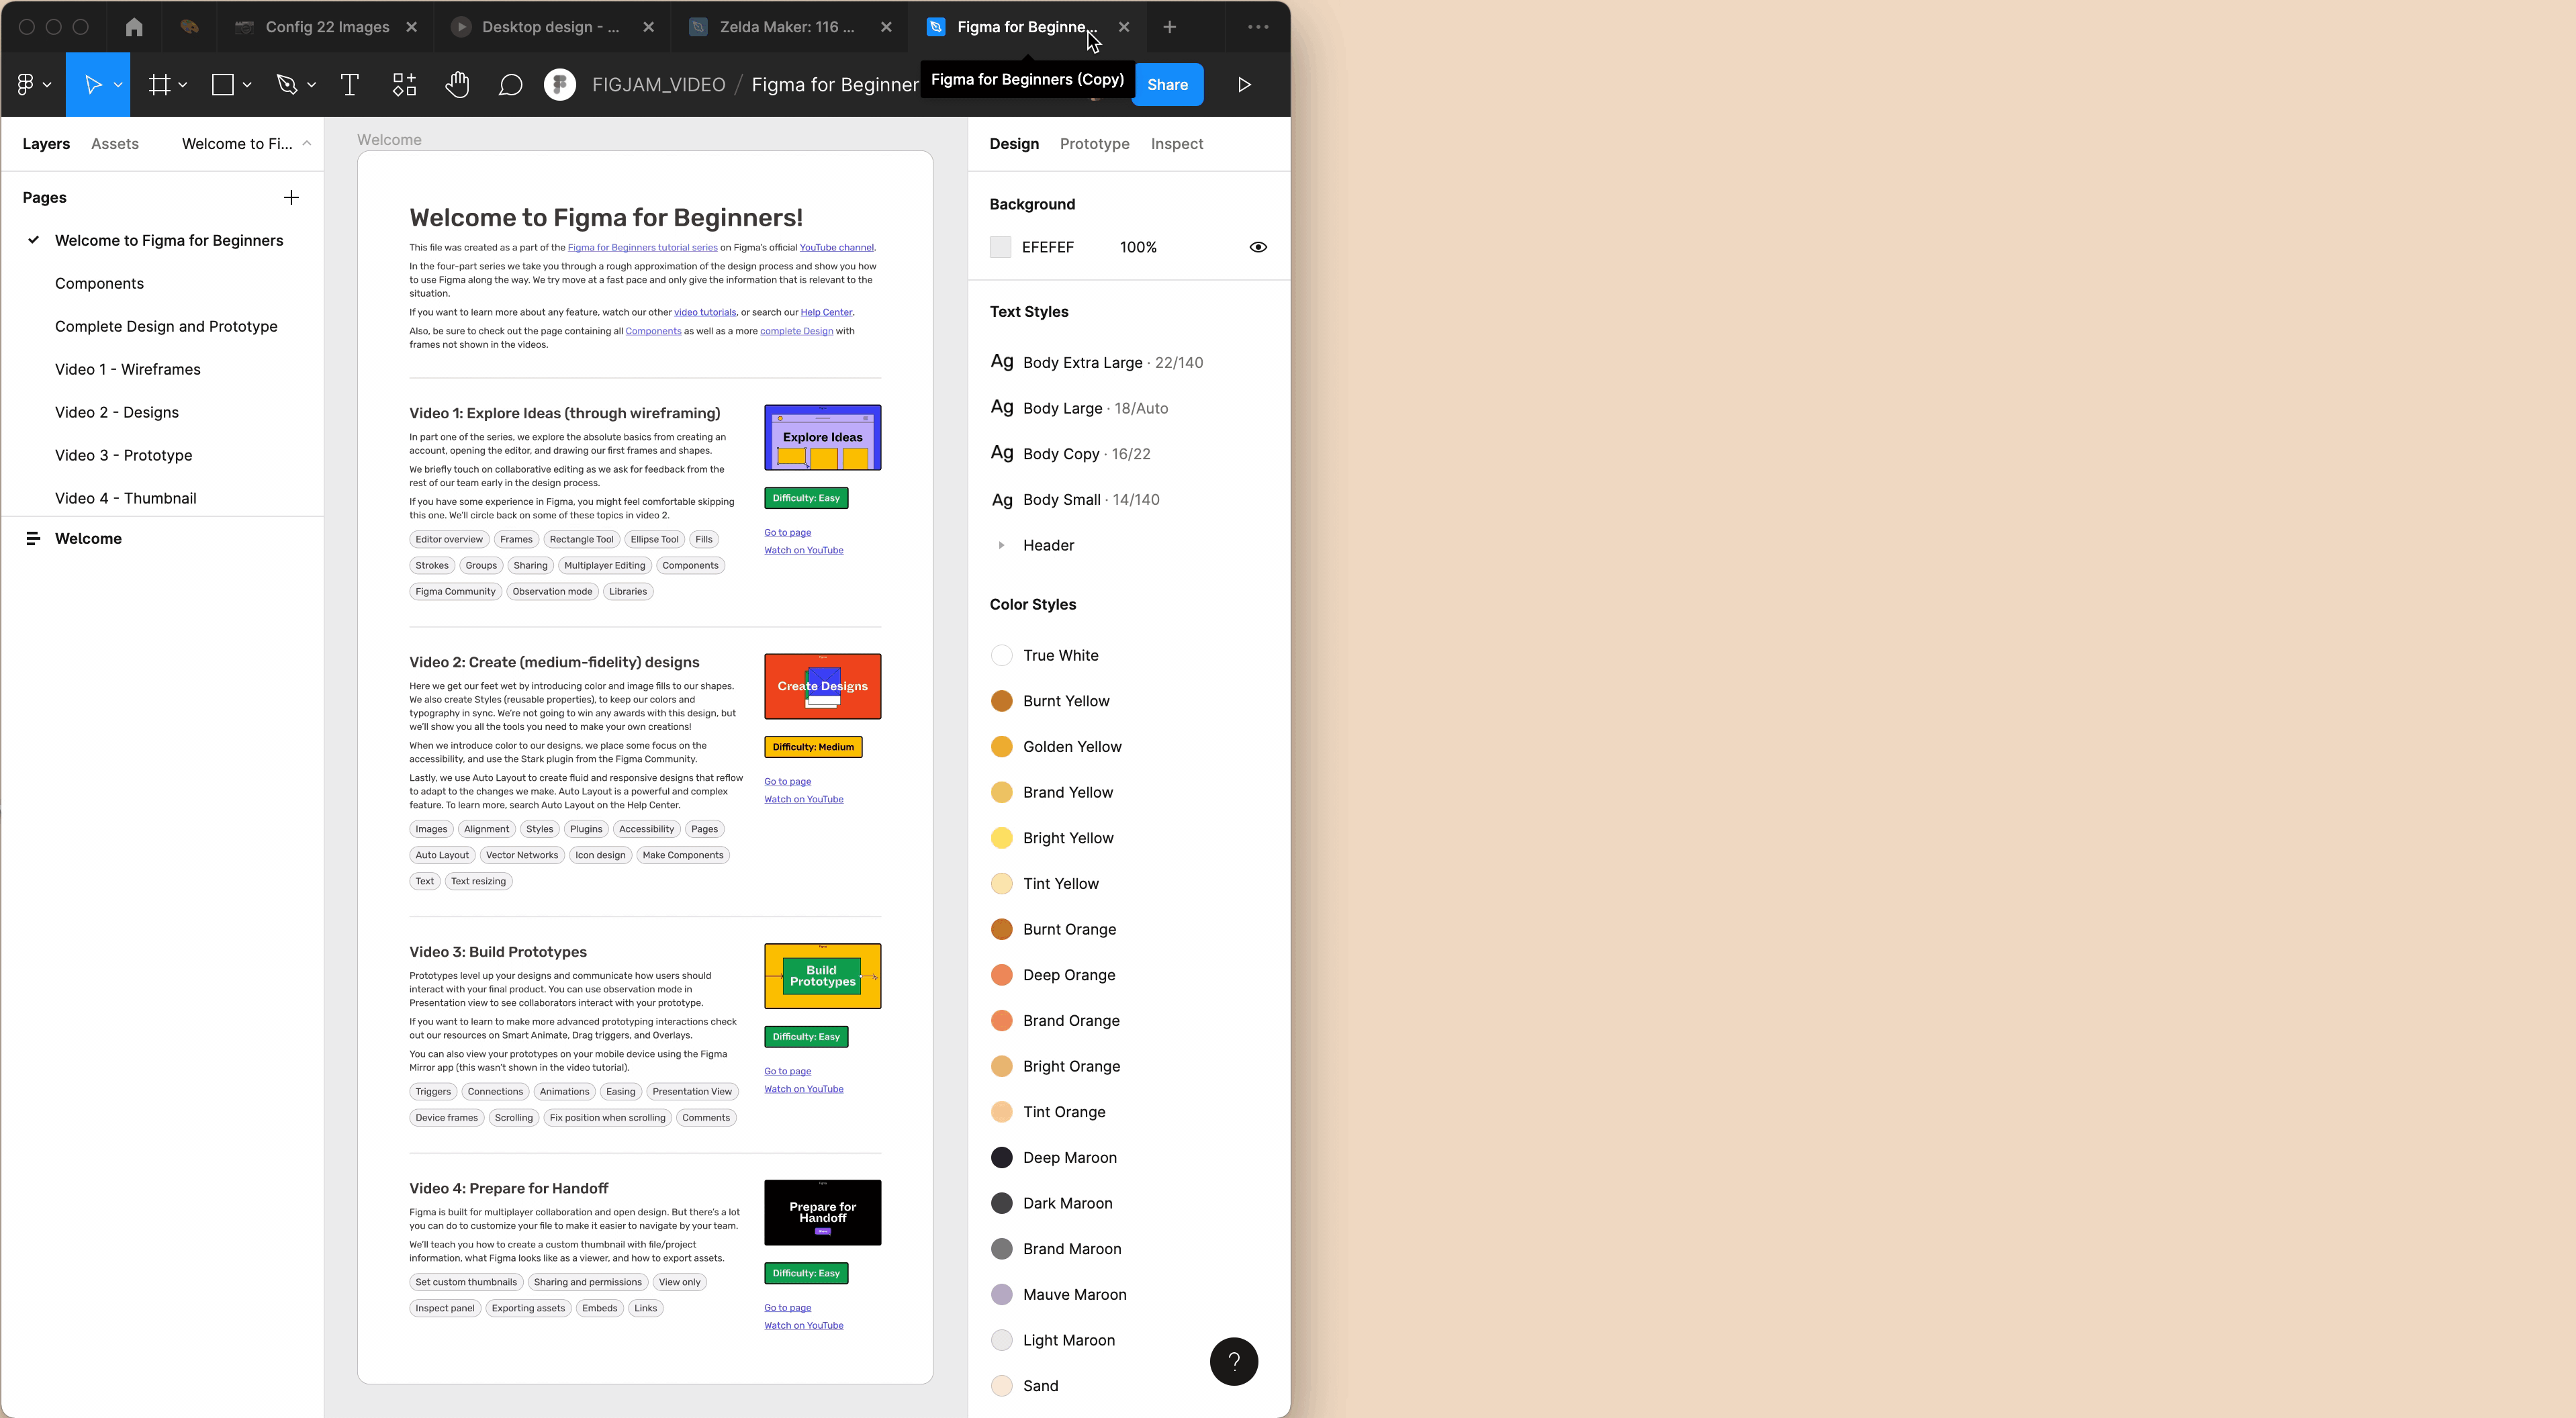Toggle visibility of background color
This screenshot has width=2576, height=1418.
click(1257, 246)
